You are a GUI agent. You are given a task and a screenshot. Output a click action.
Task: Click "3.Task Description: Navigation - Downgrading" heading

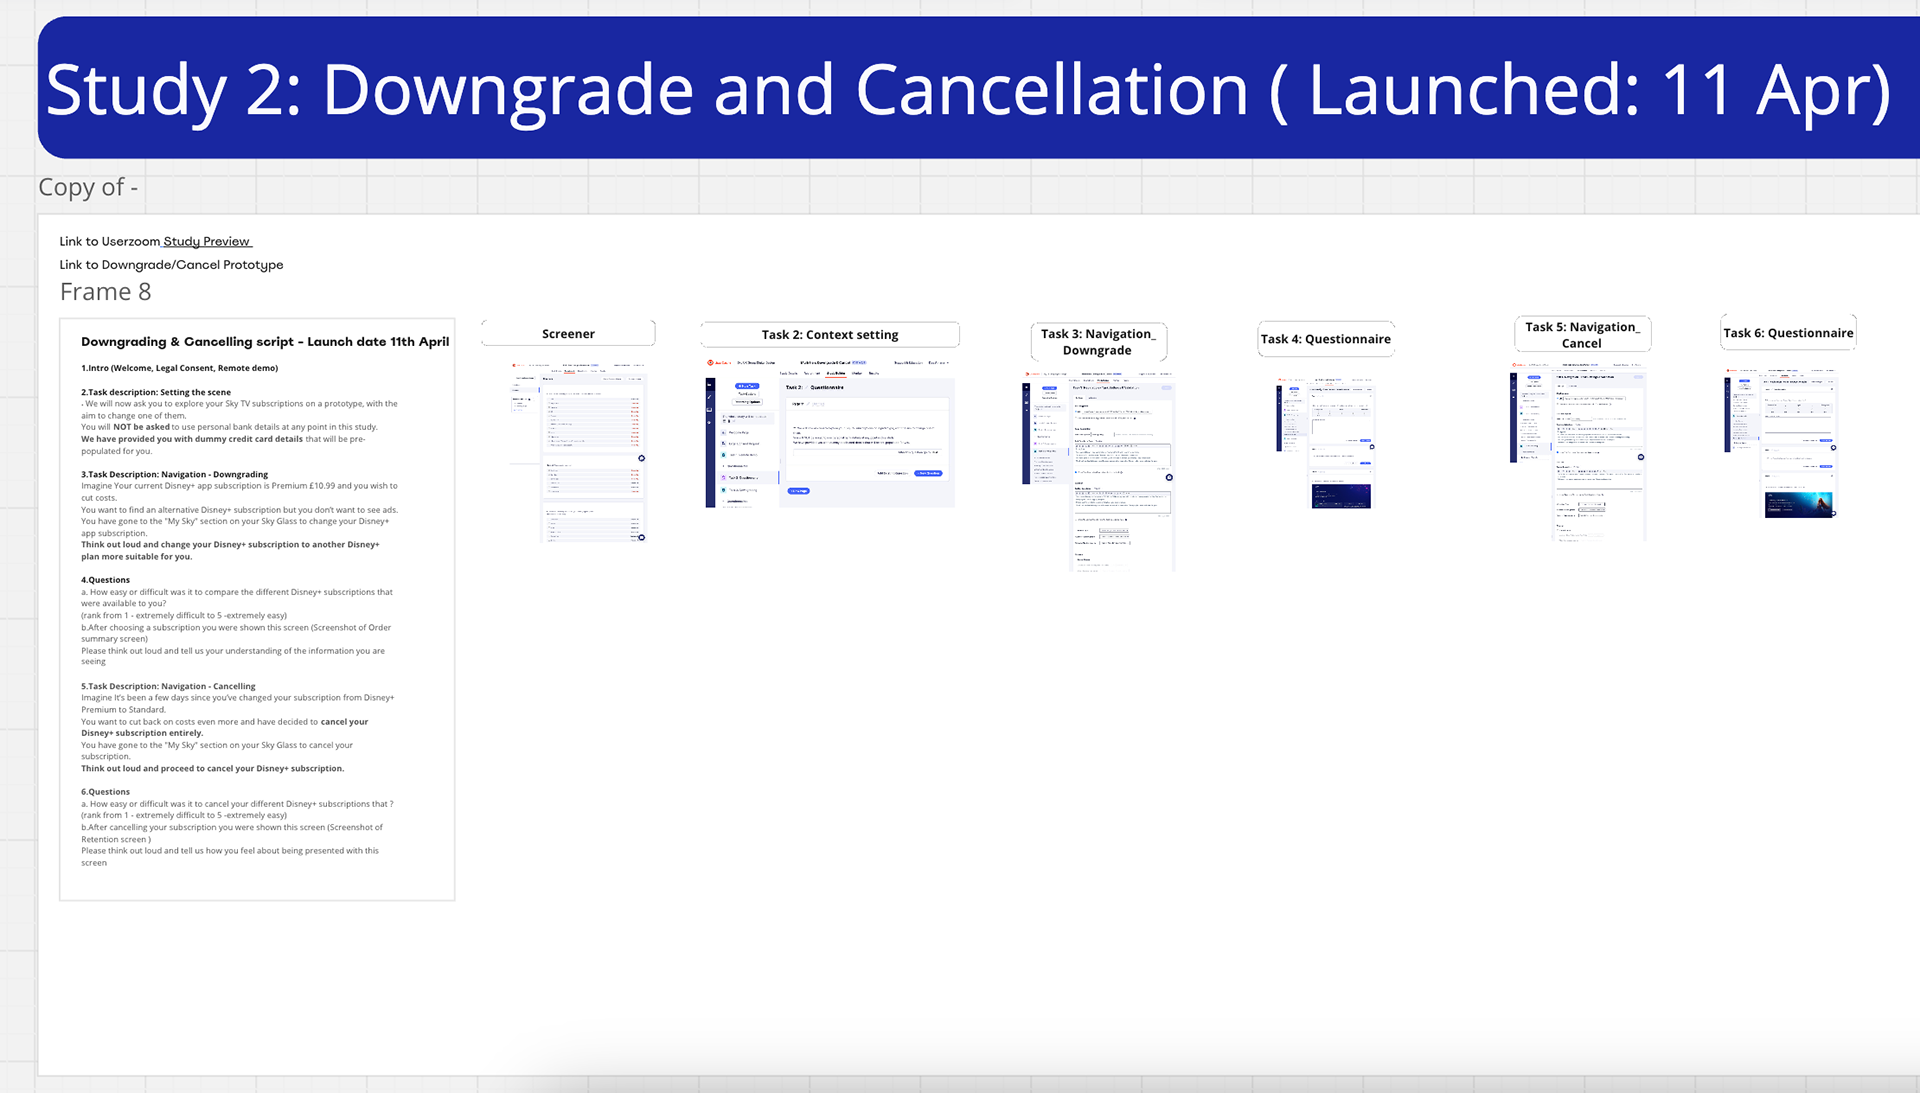[x=175, y=474]
